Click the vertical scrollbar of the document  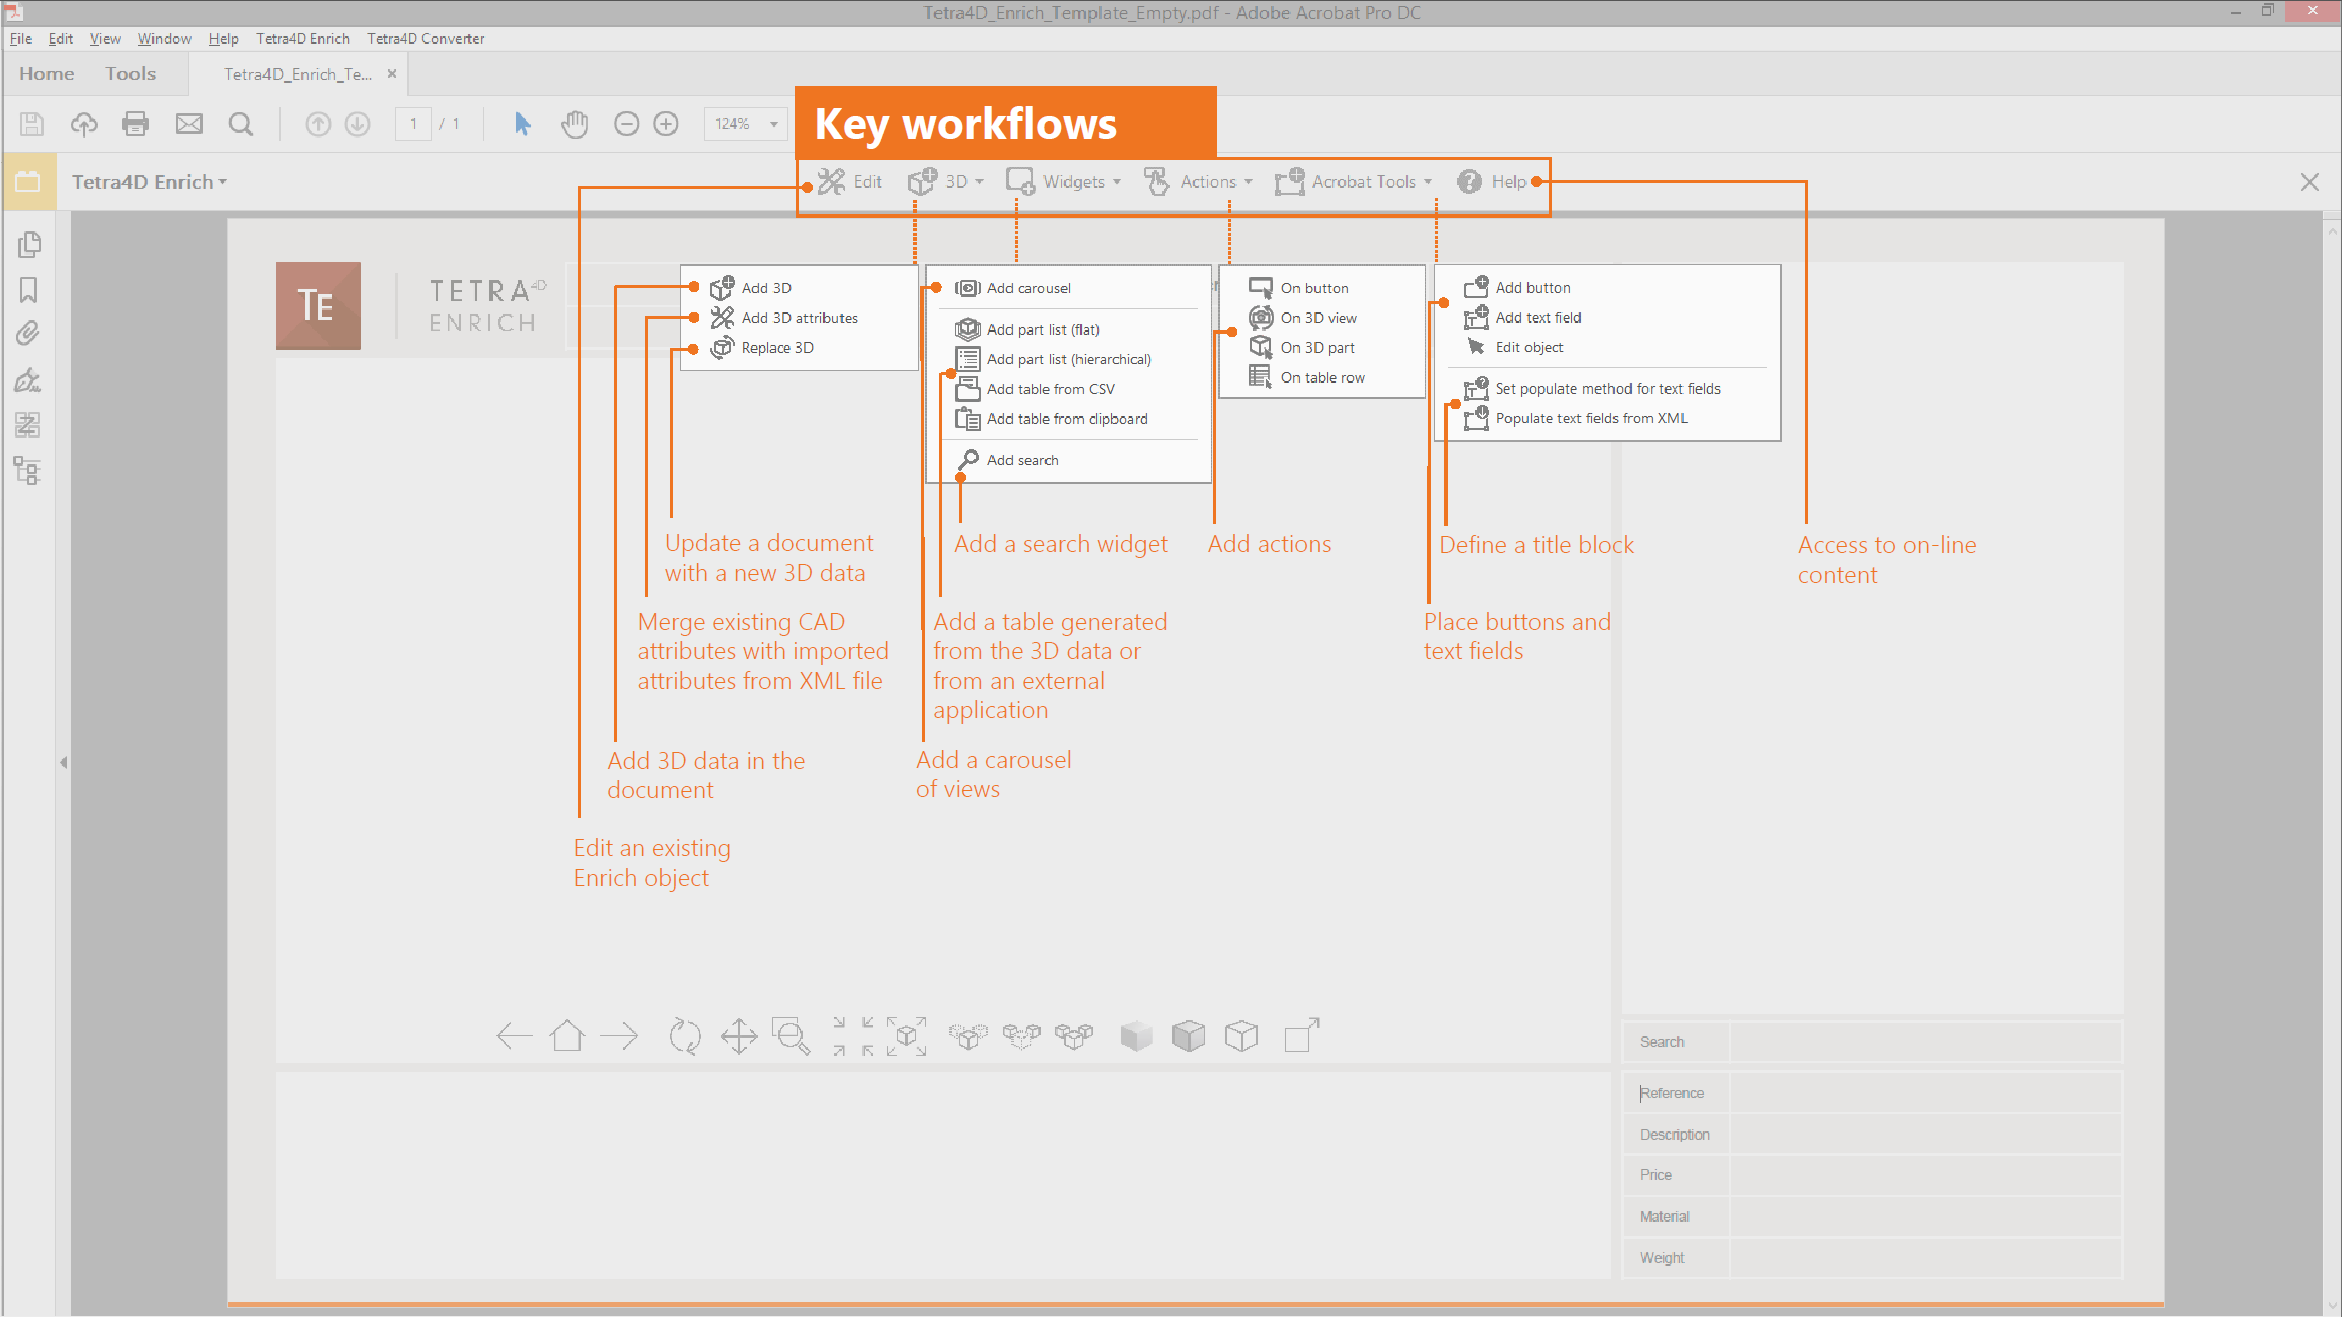coord(2332,765)
